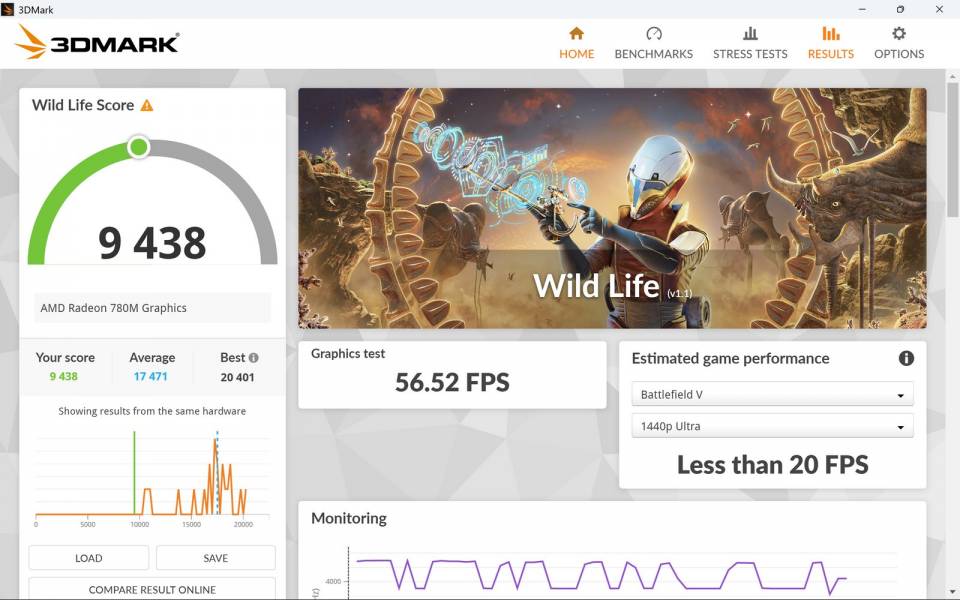Image resolution: width=960 pixels, height=600 pixels.
Task: Switch to the BENCHMARKS tab
Action: pyautogui.click(x=653, y=54)
